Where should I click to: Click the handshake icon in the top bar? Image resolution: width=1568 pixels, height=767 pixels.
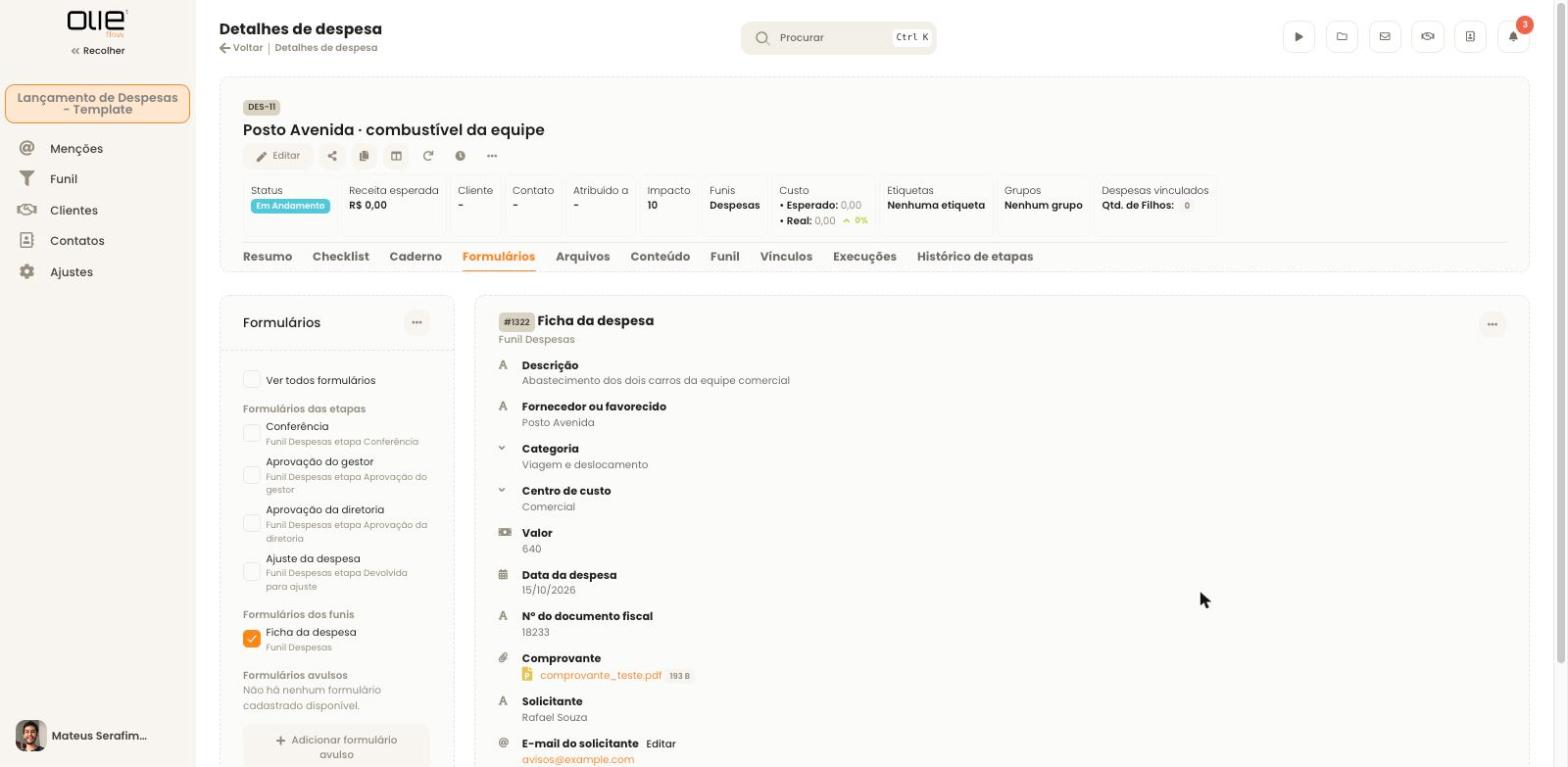1427,37
